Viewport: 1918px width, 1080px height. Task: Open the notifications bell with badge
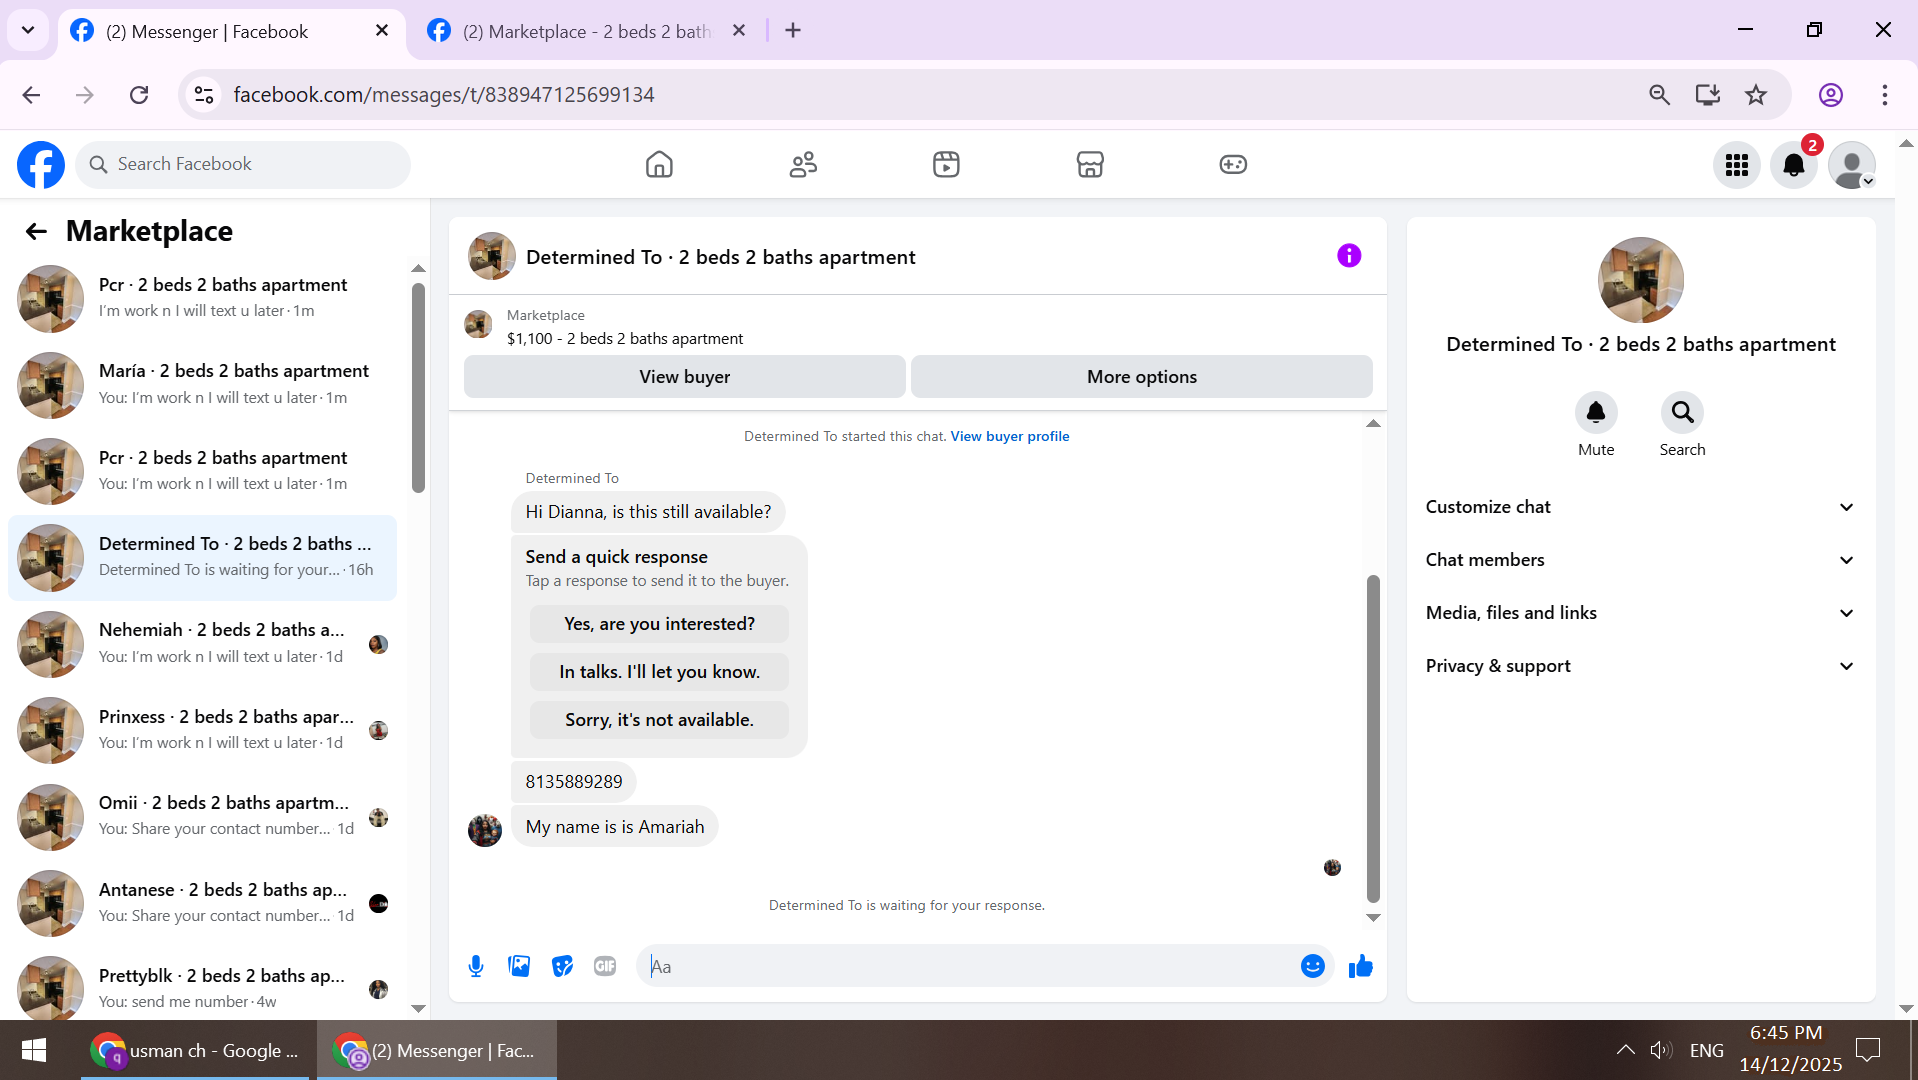pyautogui.click(x=1794, y=165)
